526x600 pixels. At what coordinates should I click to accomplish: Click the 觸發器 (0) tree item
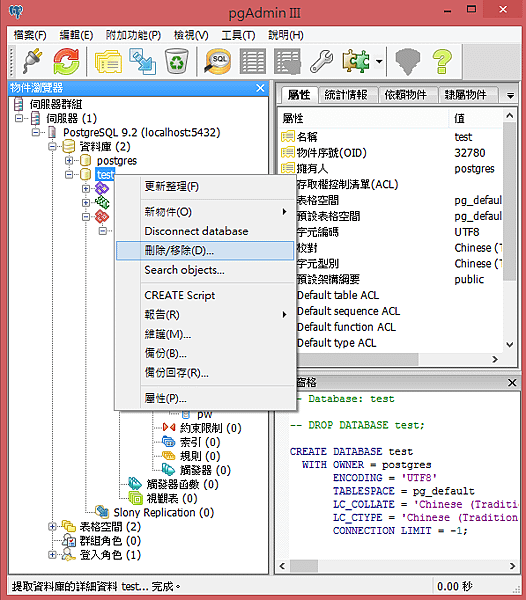[205, 470]
